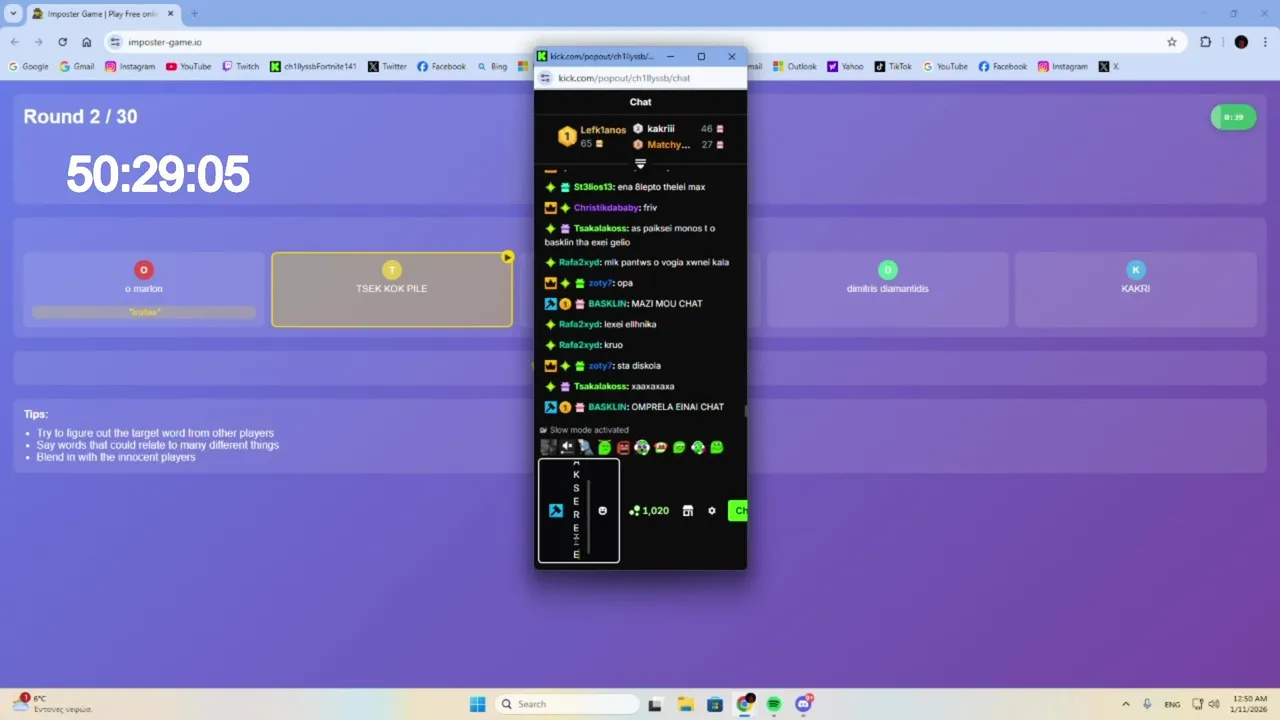Open File Explorer from the taskbar
1280x720 pixels.
point(685,704)
